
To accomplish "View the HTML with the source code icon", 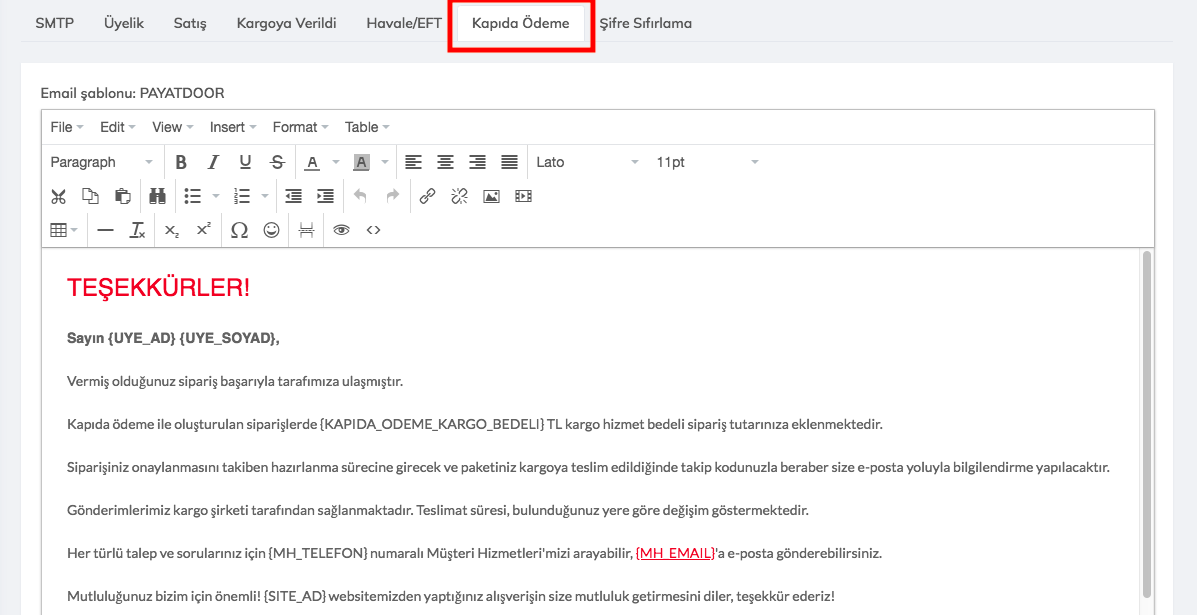I will point(372,230).
